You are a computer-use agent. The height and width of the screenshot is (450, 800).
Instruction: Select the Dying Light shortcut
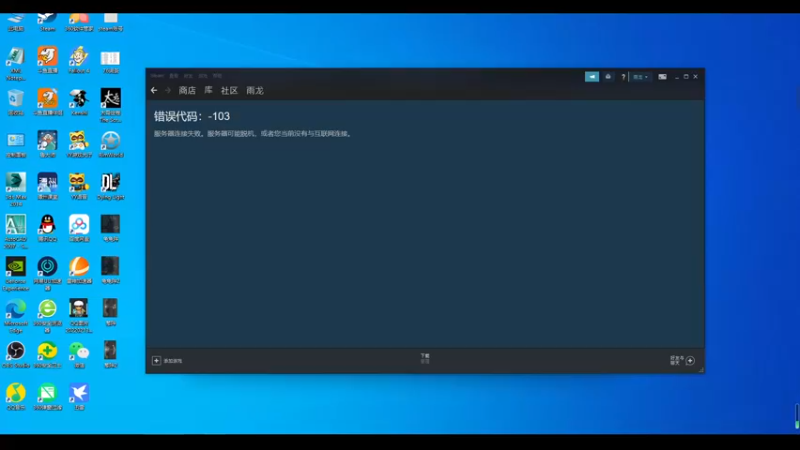click(111, 186)
